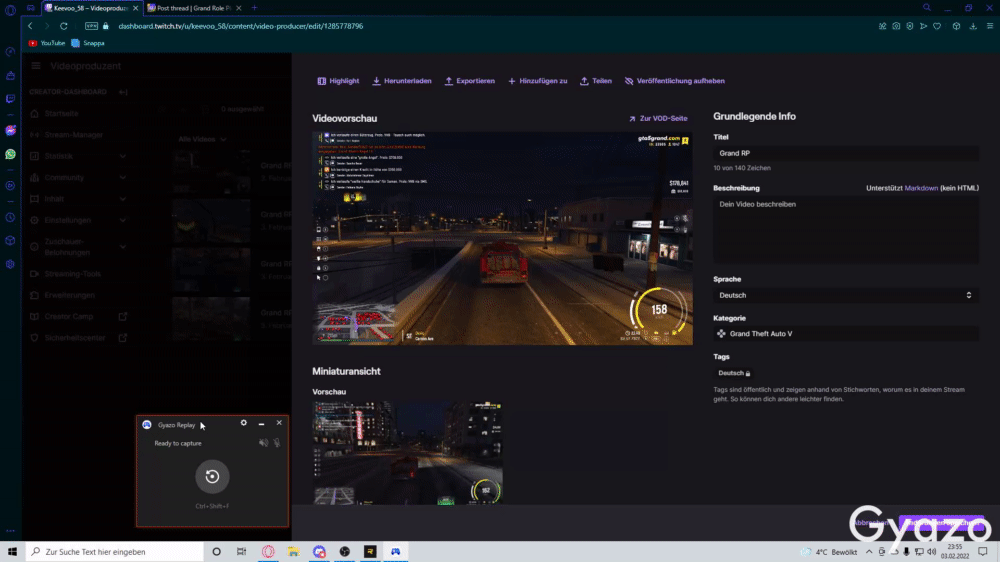Open the Exportieren option
Image resolution: width=1000 pixels, height=562 pixels.
(x=469, y=81)
